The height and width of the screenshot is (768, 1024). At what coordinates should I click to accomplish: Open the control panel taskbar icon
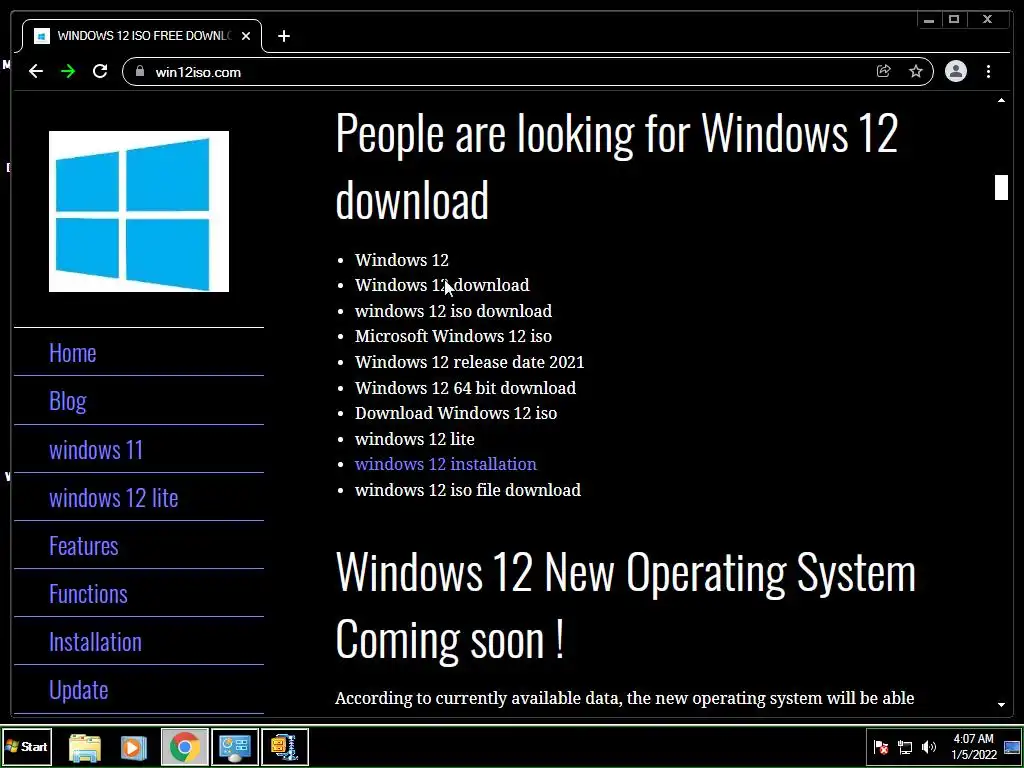235,747
